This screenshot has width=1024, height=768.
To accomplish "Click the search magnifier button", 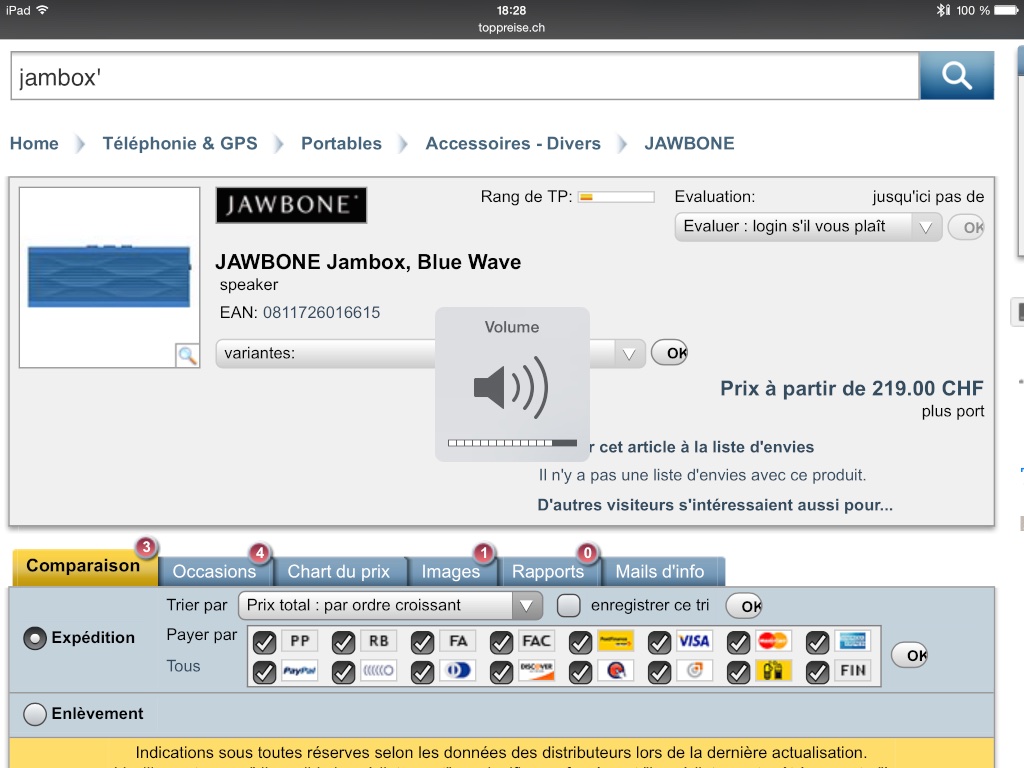I will tap(956, 76).
